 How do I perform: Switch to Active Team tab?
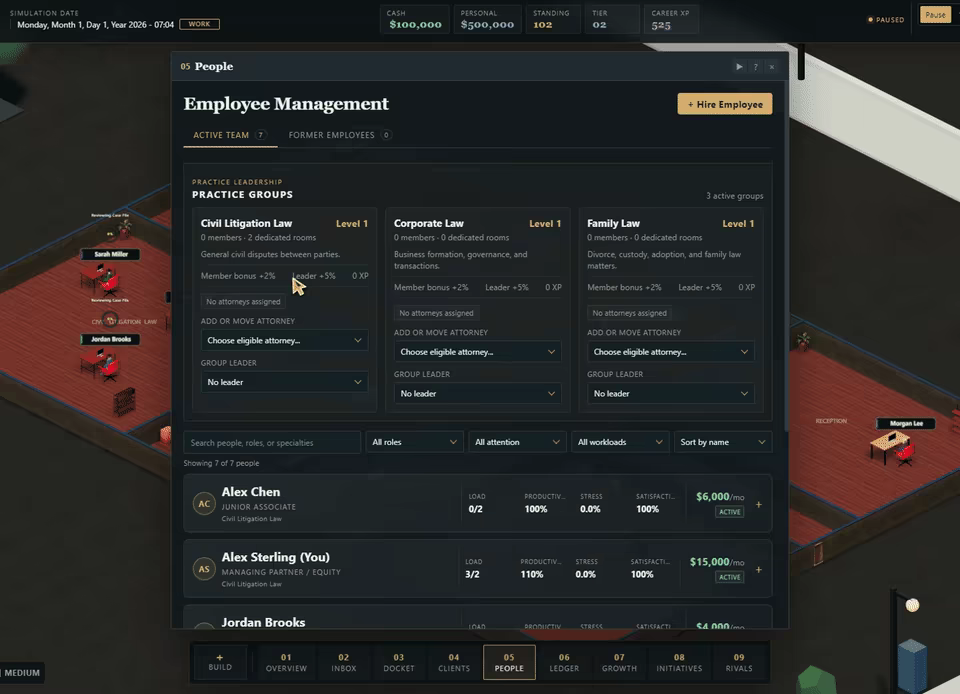(x=230, y=135)
